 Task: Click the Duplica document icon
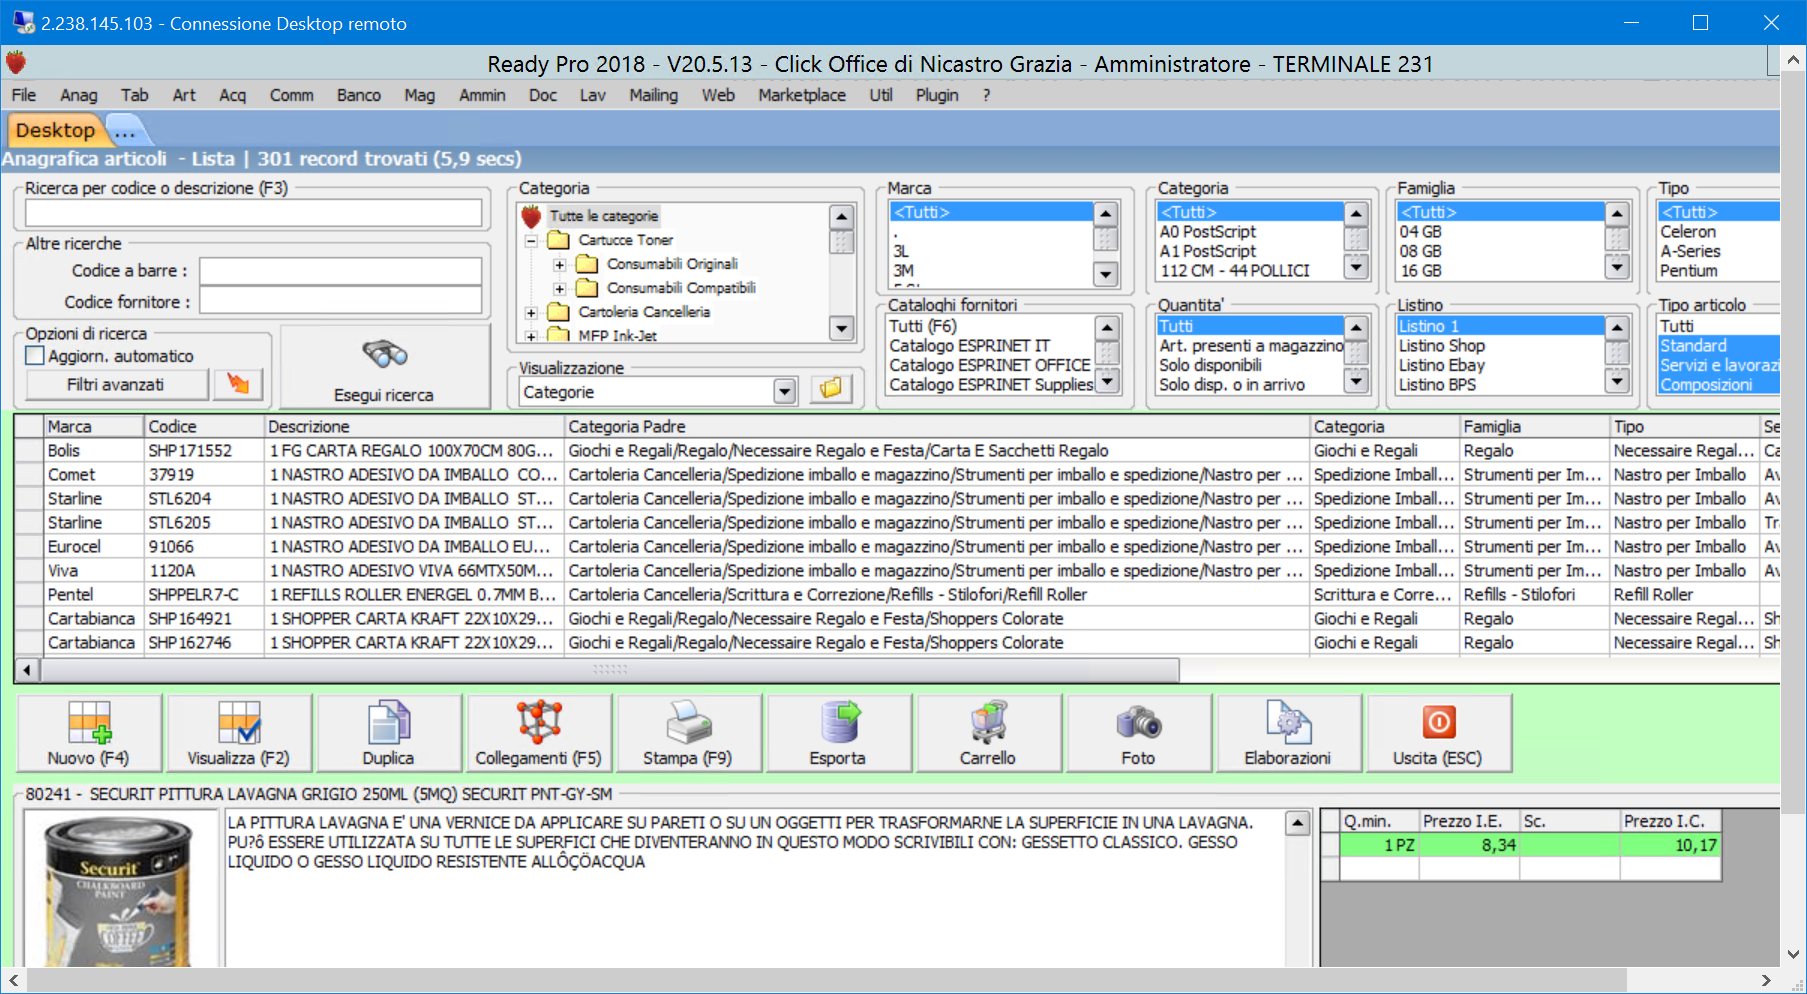point(388,733)
